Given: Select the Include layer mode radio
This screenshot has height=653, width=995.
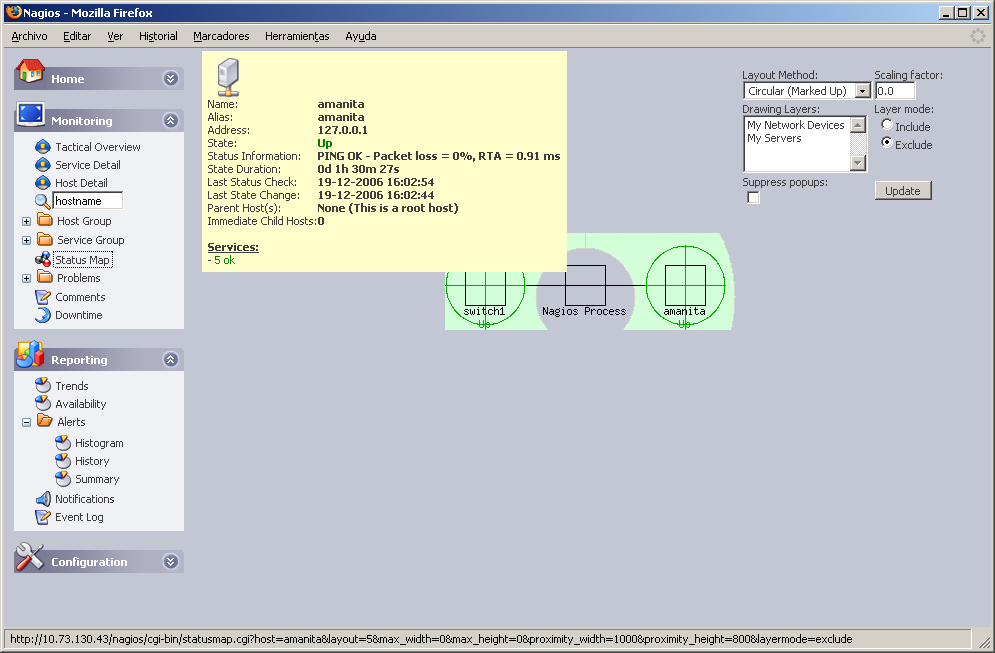Looking at the screenshot, I should 887,125.
